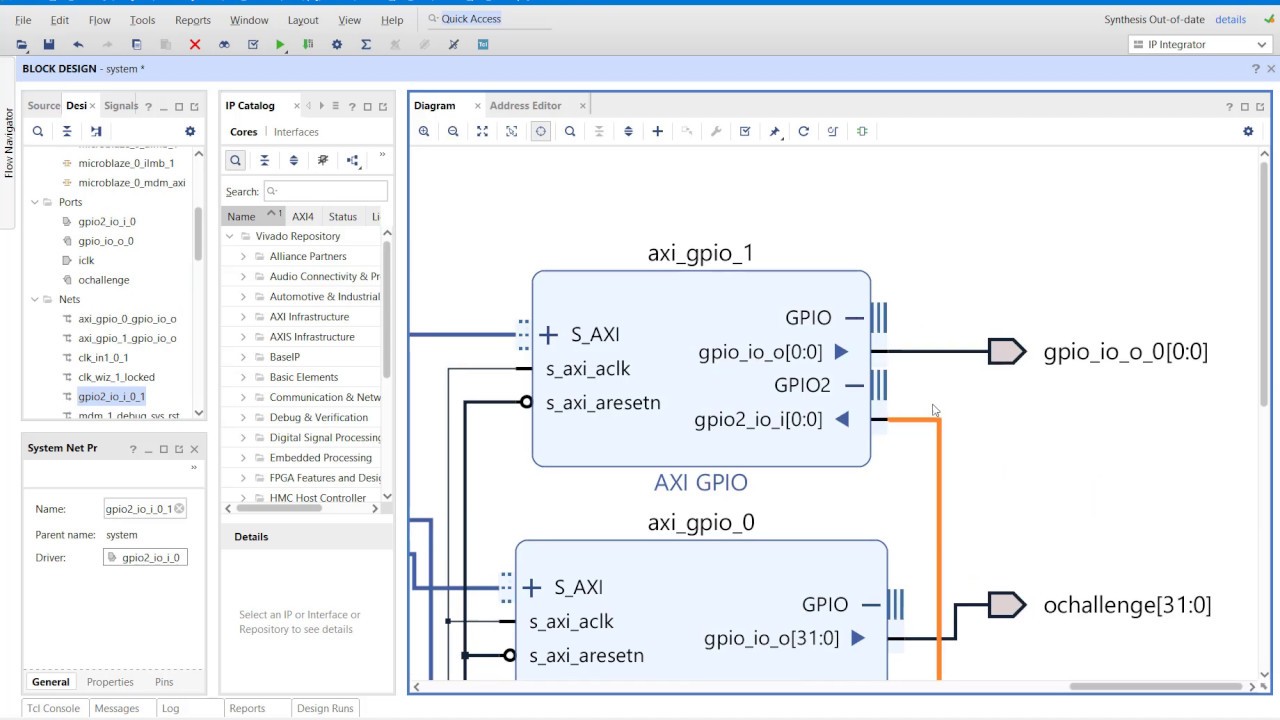Click search icon in Design panel toolbar

[x=38, y=131]
